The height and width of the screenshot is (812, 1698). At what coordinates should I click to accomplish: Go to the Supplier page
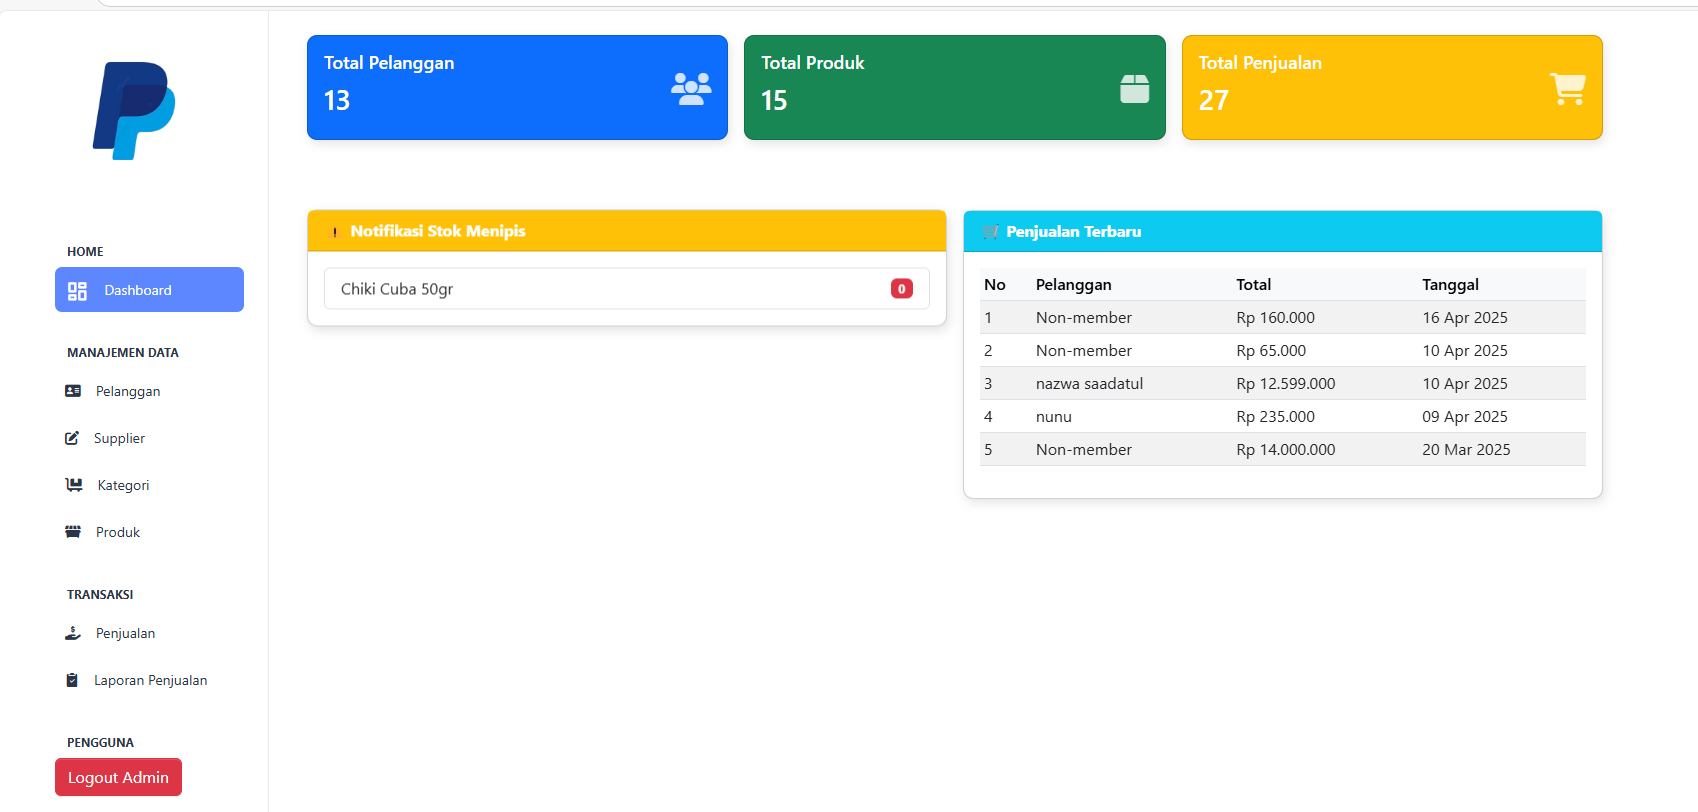(x=119, y=438)
